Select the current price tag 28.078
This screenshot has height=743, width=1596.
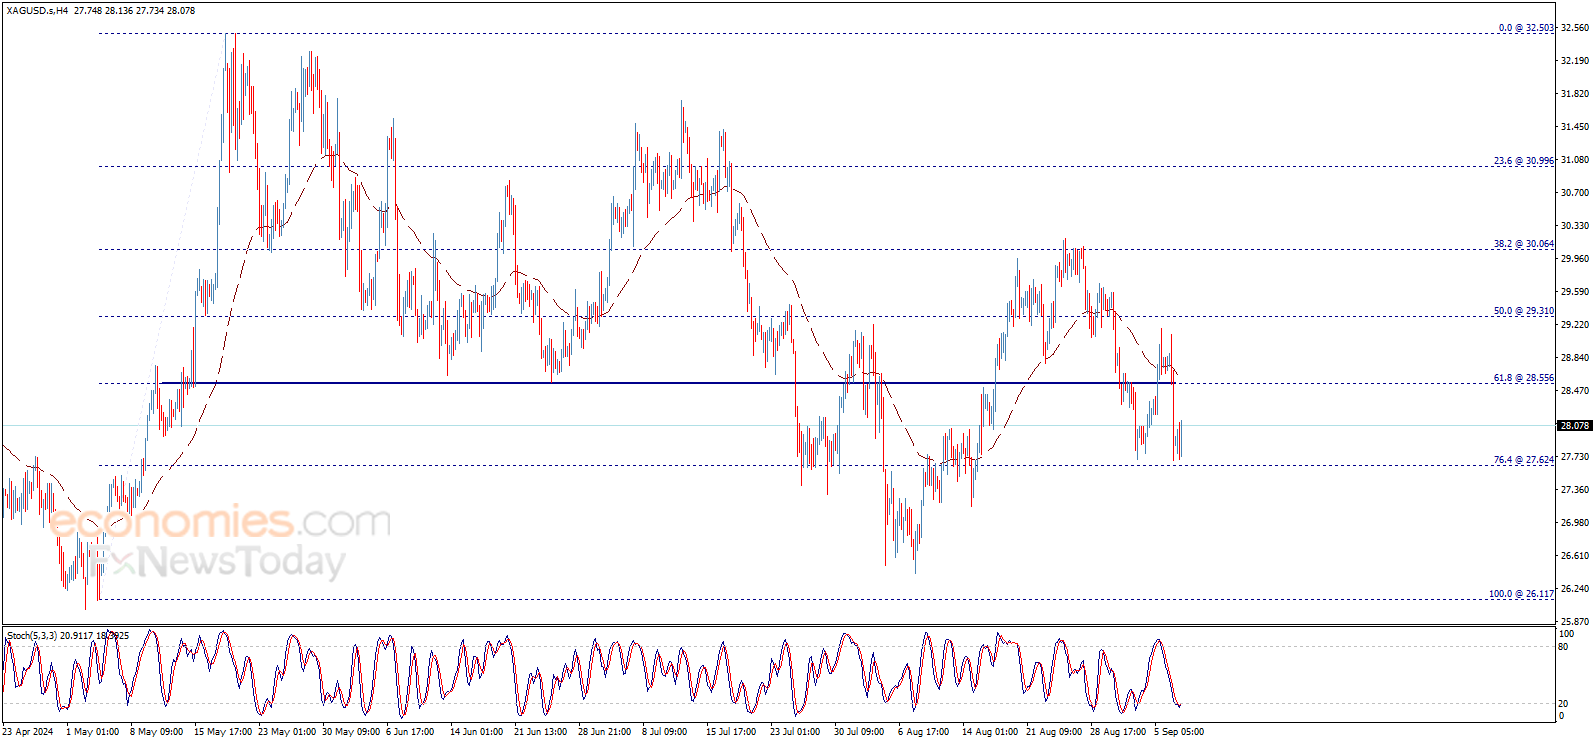click(x=1574, y=426)
